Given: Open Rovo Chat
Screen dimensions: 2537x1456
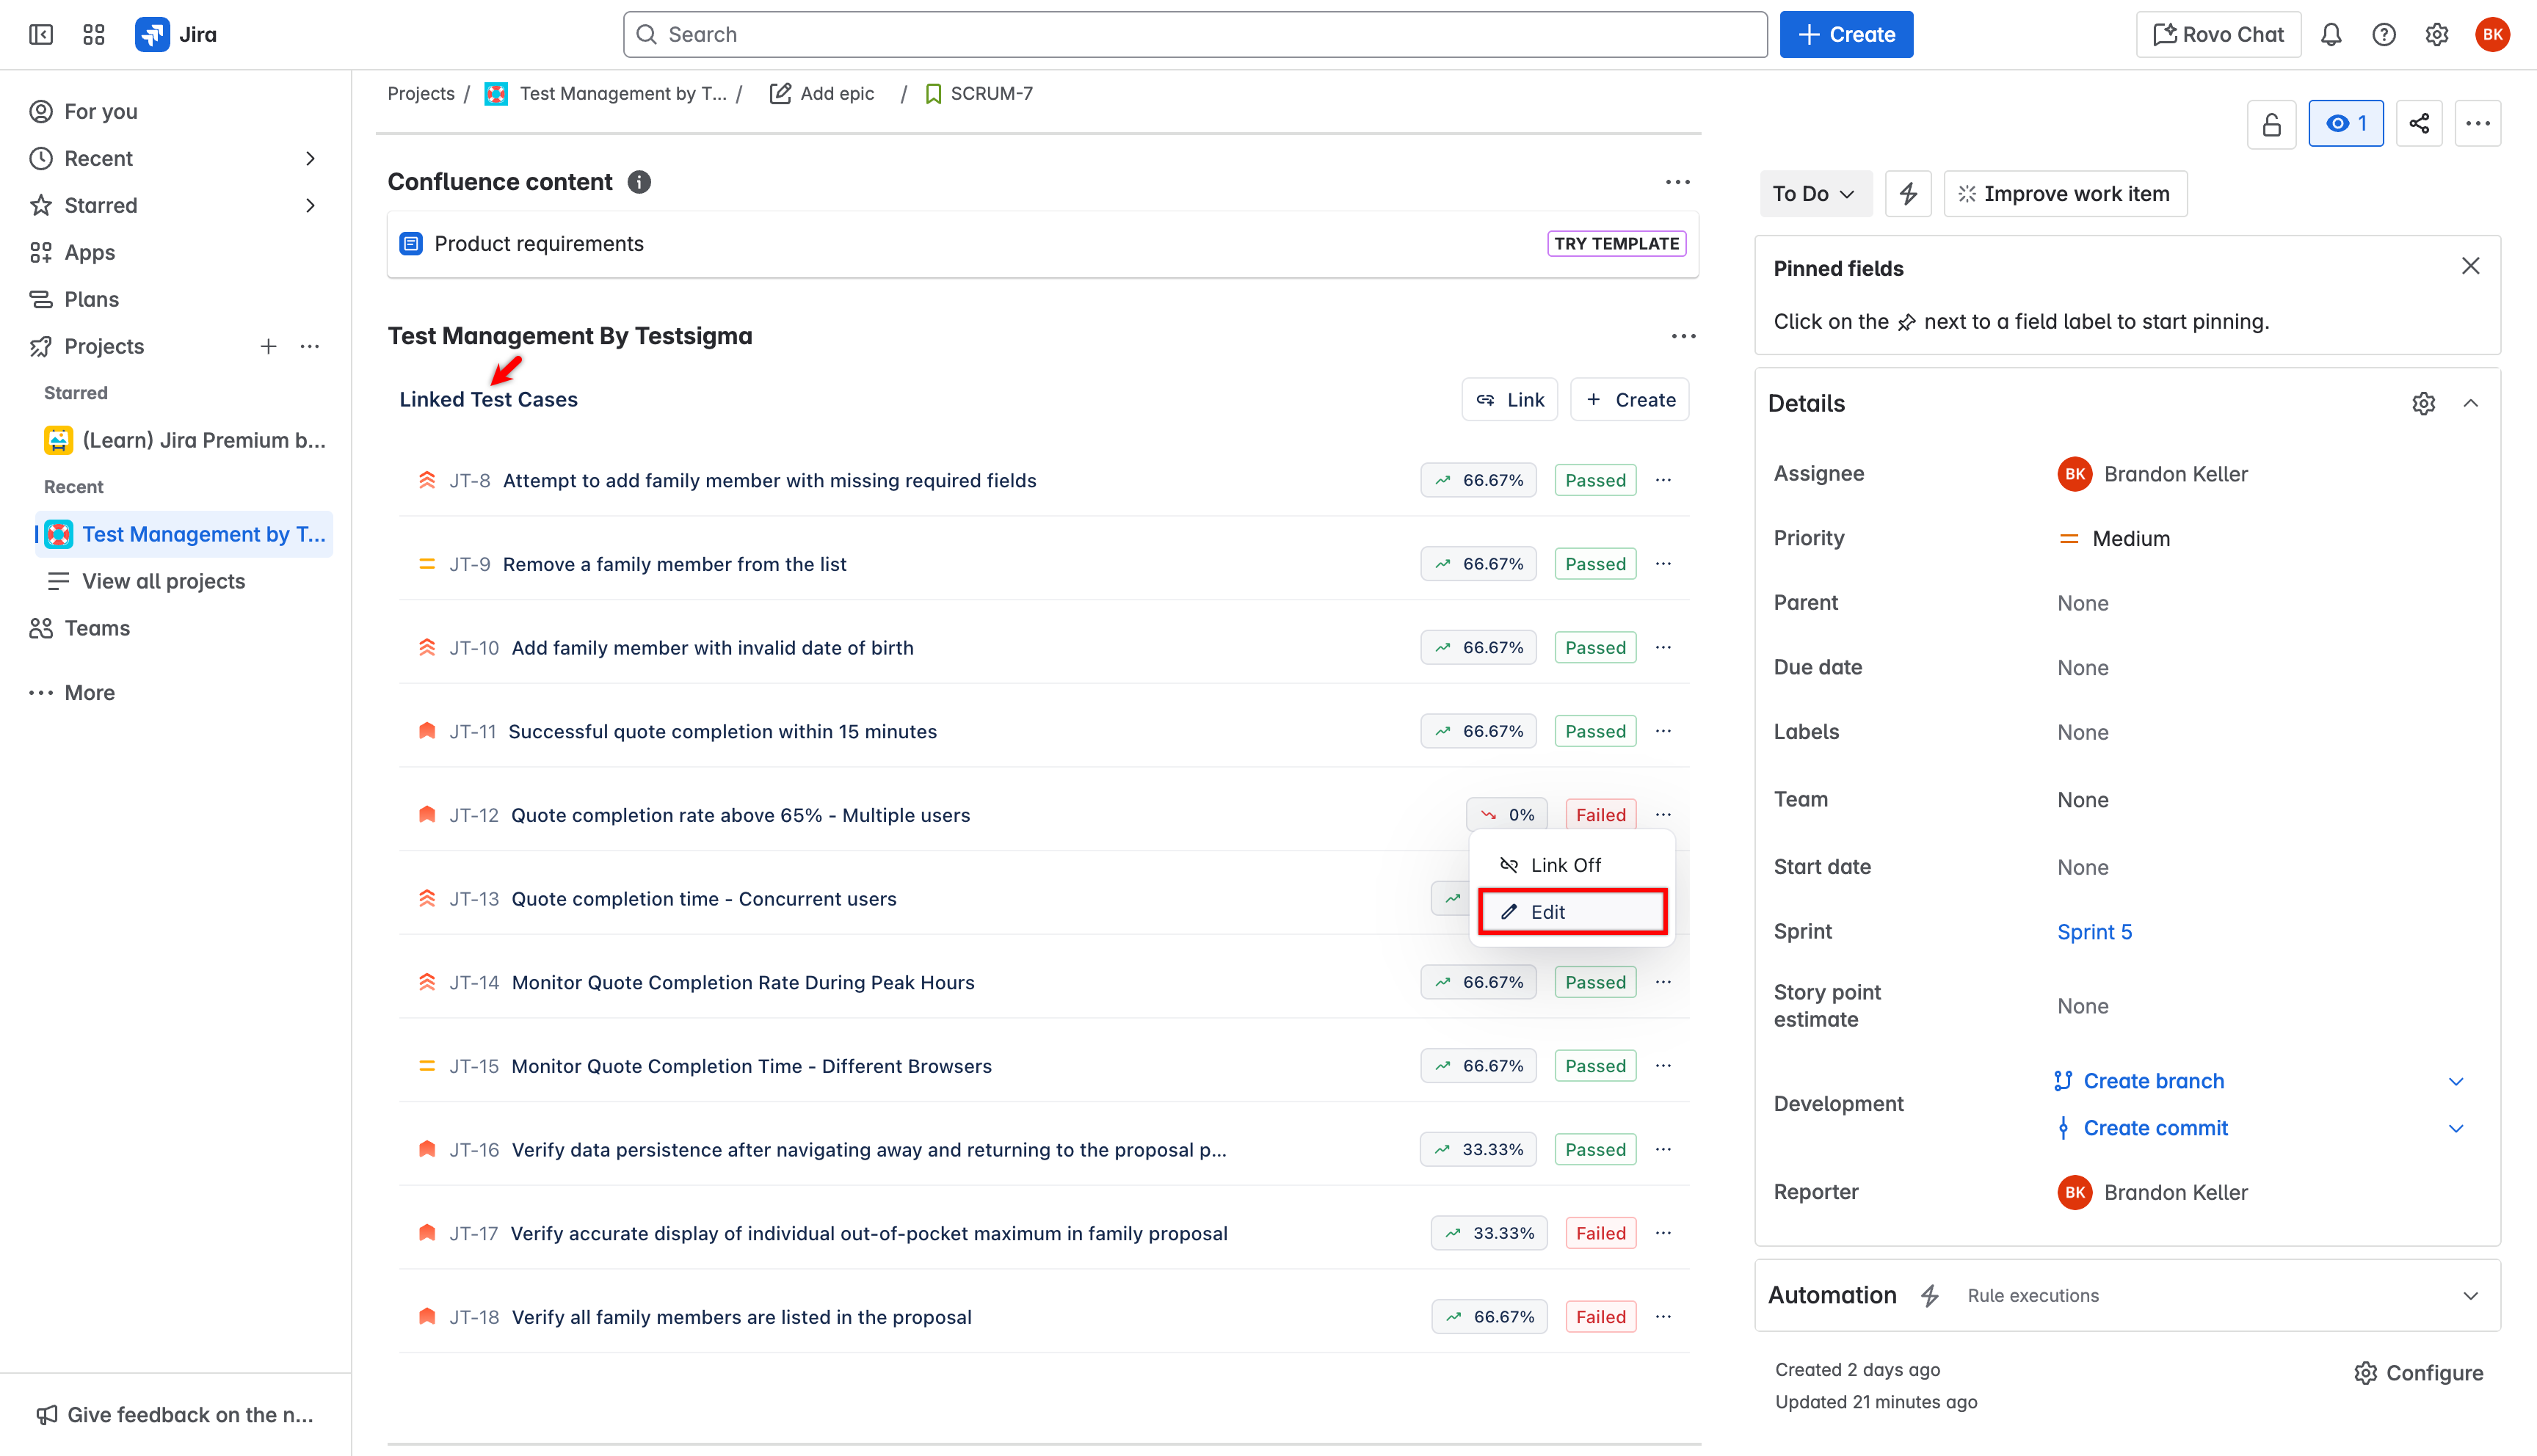Looking at the screenshot, I should tap(2218, 35).
